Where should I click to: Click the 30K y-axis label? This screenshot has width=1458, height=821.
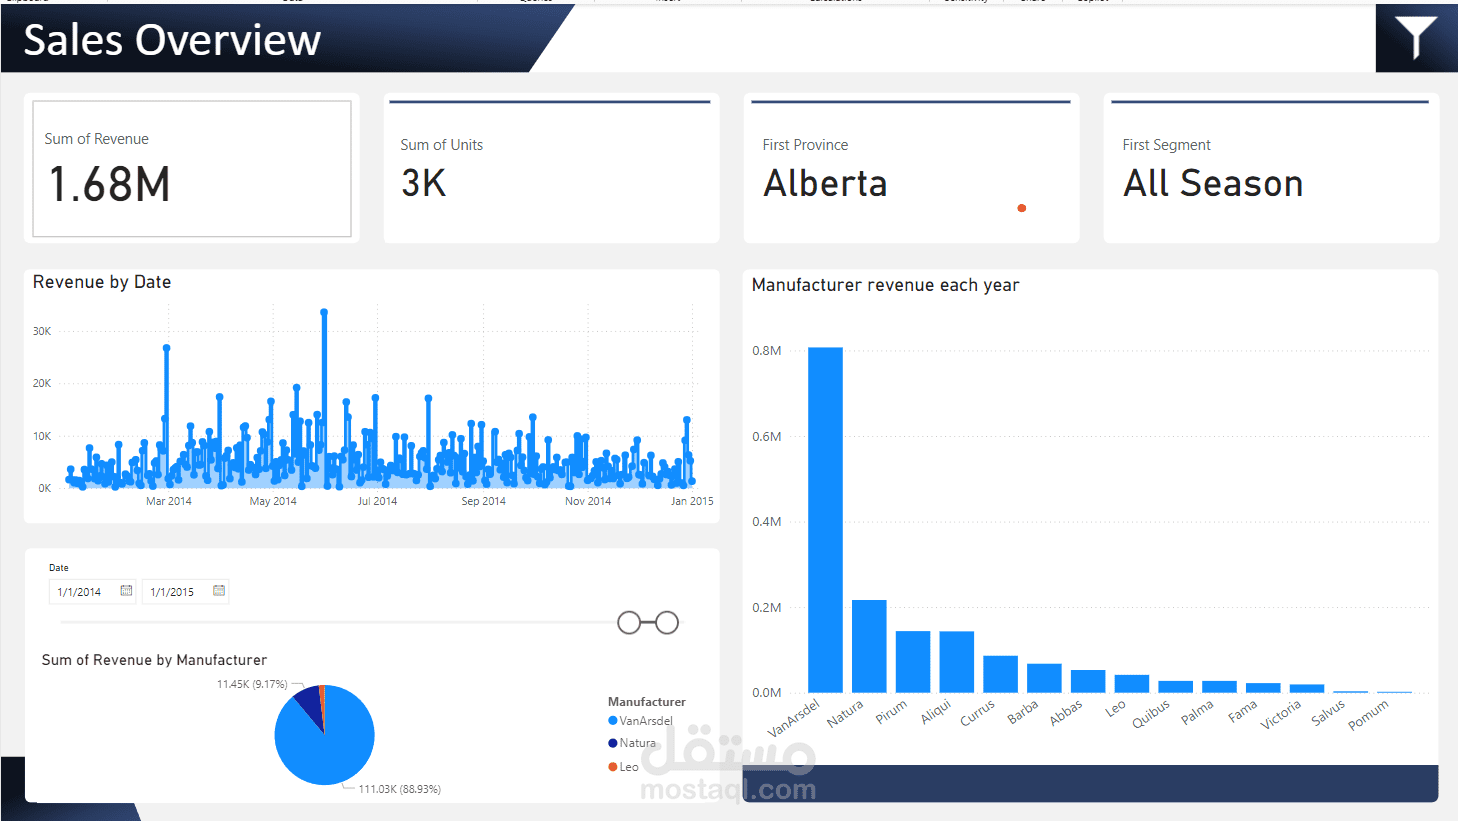coord(42,331)
